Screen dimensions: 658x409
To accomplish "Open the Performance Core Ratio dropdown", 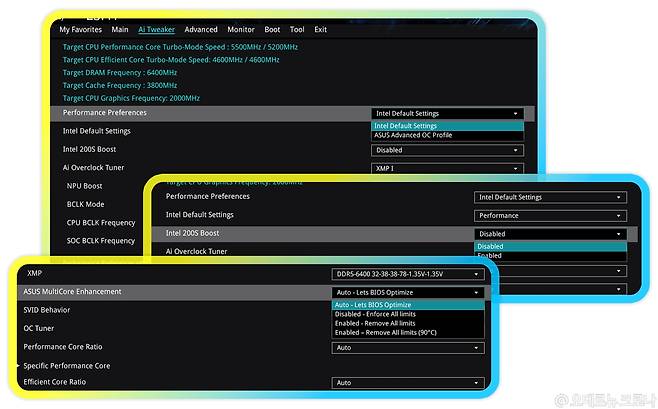I will point(408,348).
